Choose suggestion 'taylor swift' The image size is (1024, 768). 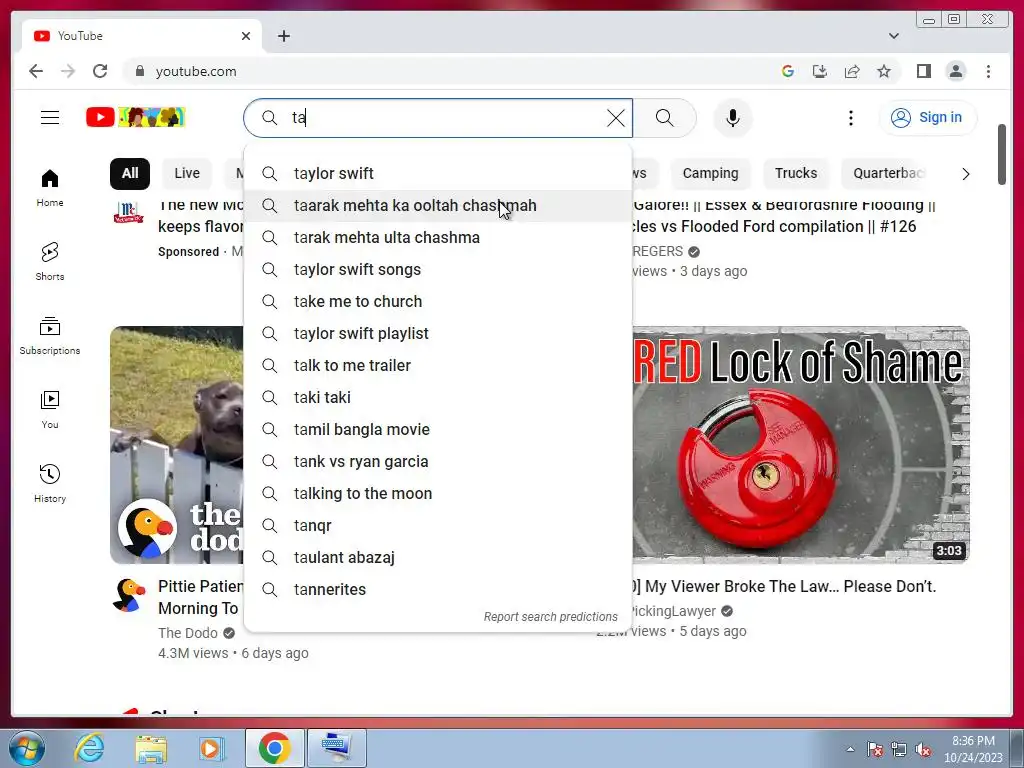[438, 174]
